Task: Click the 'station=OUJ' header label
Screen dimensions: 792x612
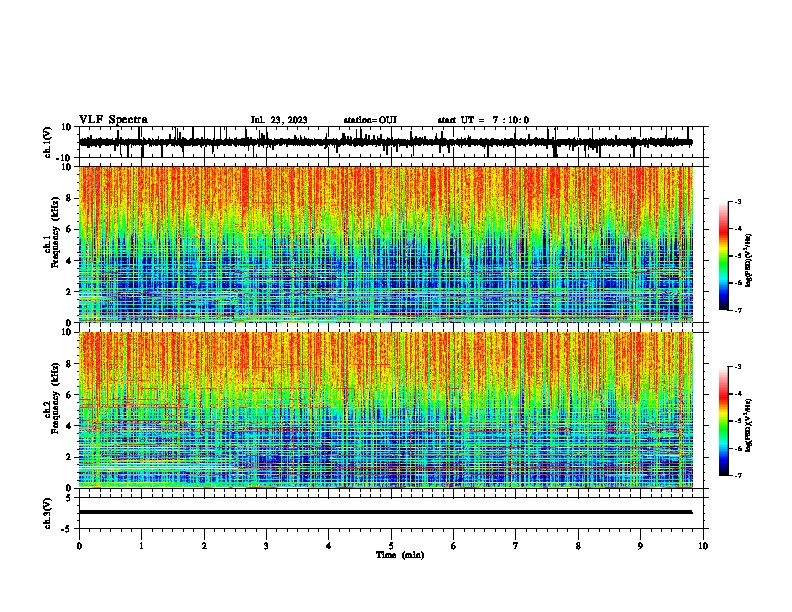Action: click(370, 120)
